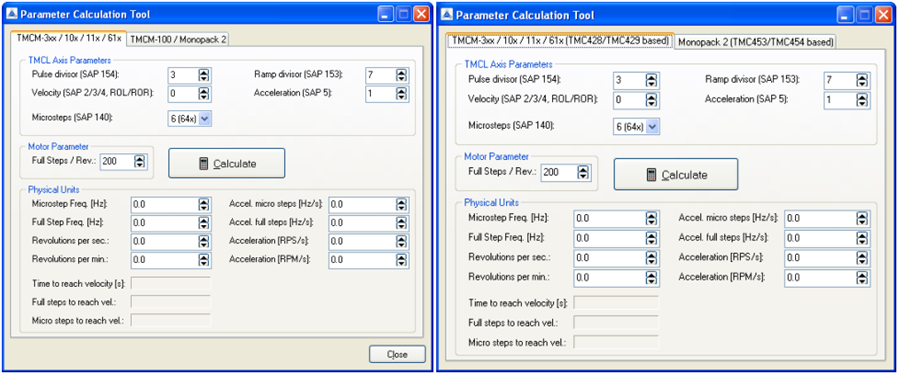The image size is (900, 375).
Task: Click Ramp divisor stepper in left window
Action: [401, 76]
